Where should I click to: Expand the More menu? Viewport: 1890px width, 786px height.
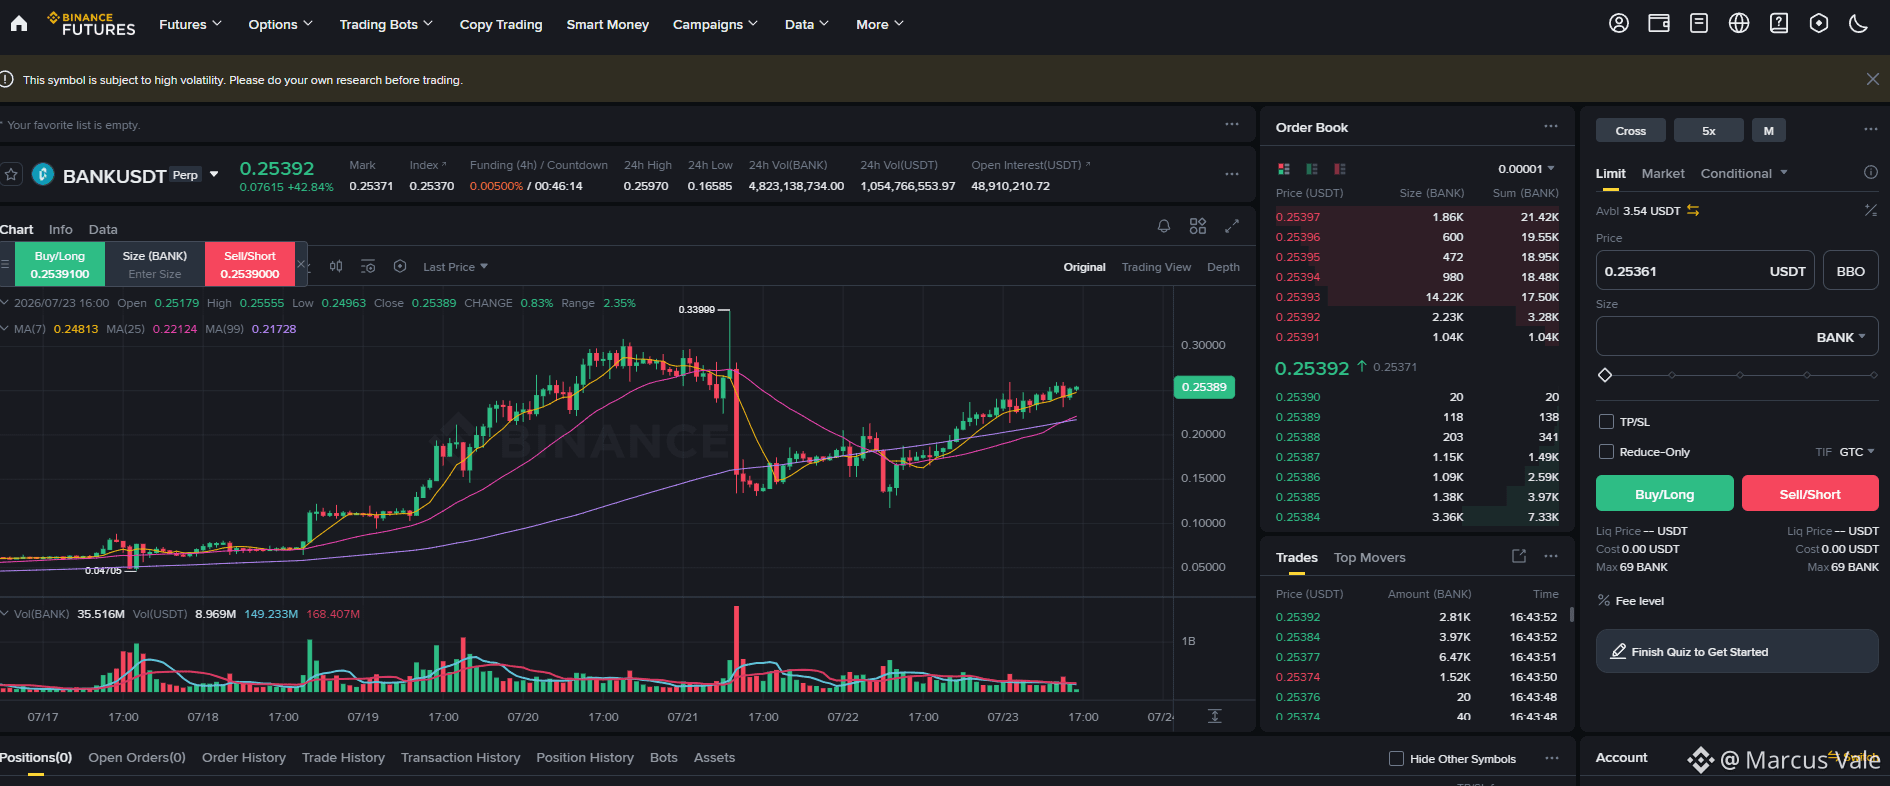click(x=879, y=24)
